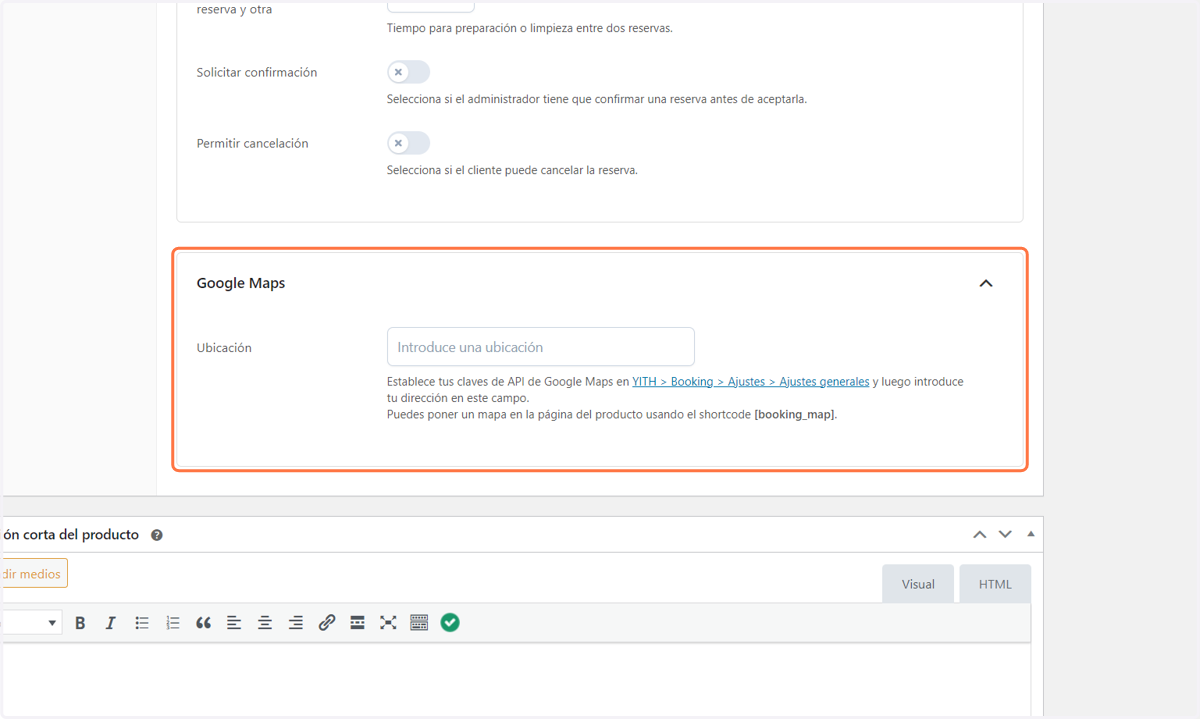Screen dimensions: 1200x719
Task: Click the Solicitar confirmación label
Action: click(257, 72)
